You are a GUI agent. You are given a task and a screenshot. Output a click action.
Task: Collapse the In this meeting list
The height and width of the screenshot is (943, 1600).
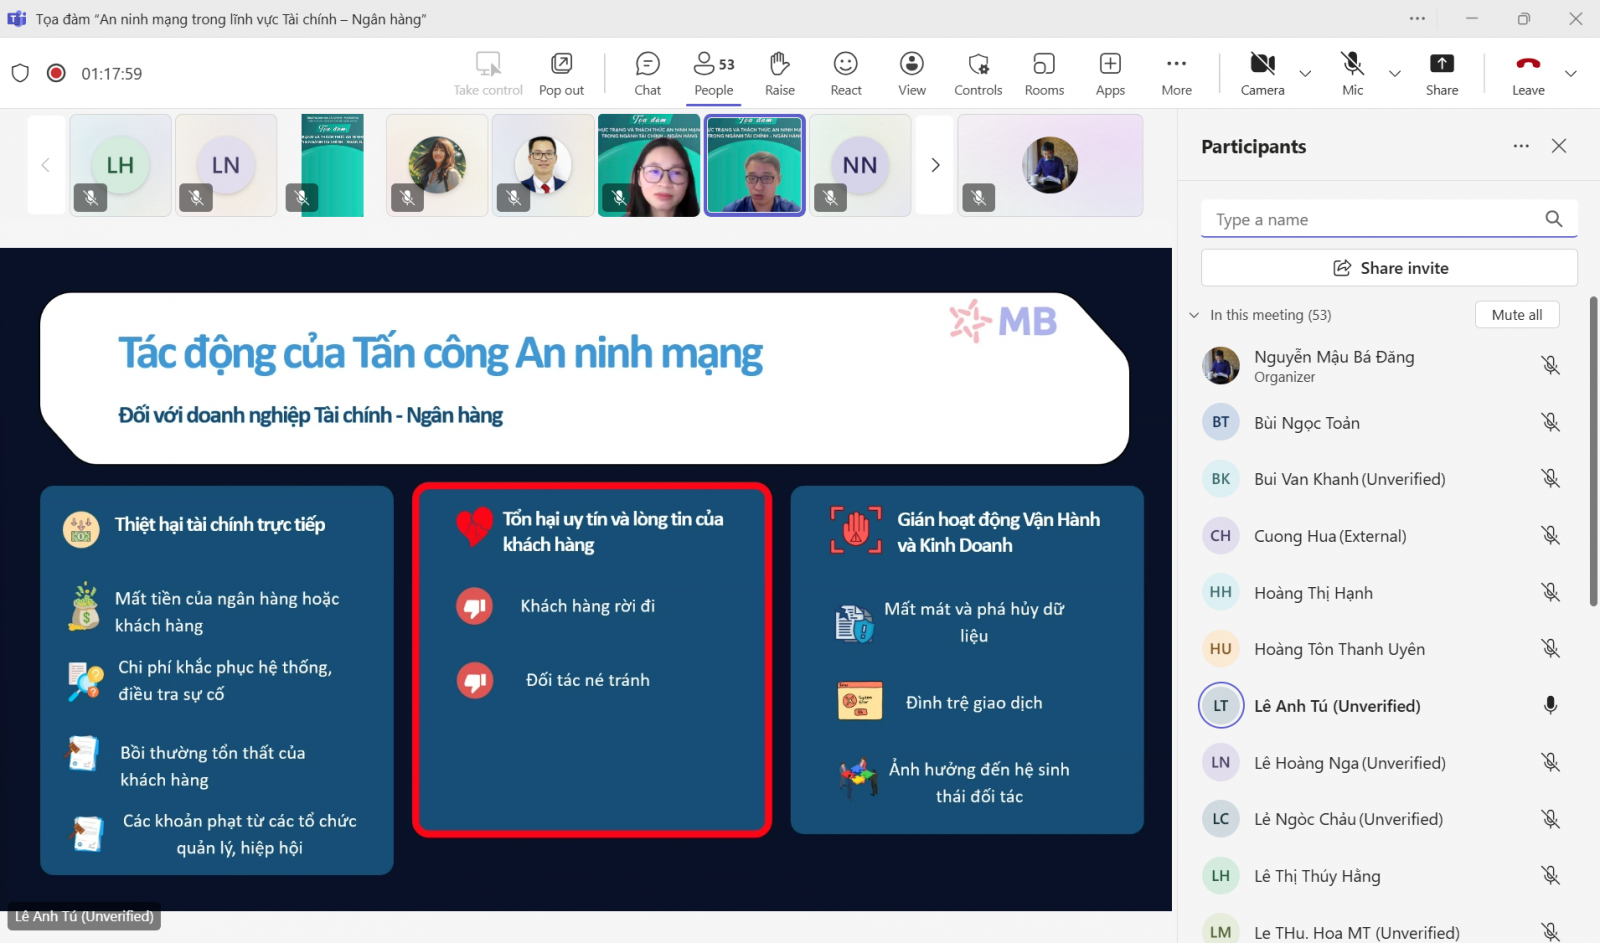[x=1194, y=315]
